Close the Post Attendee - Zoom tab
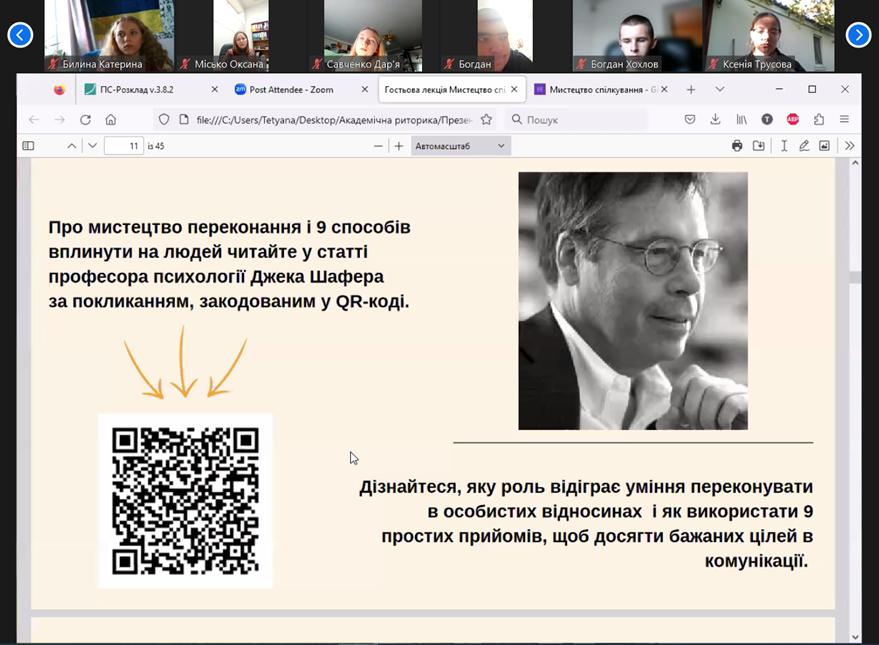879x645 pixels. pyautogui.click(x=364, y=90)
